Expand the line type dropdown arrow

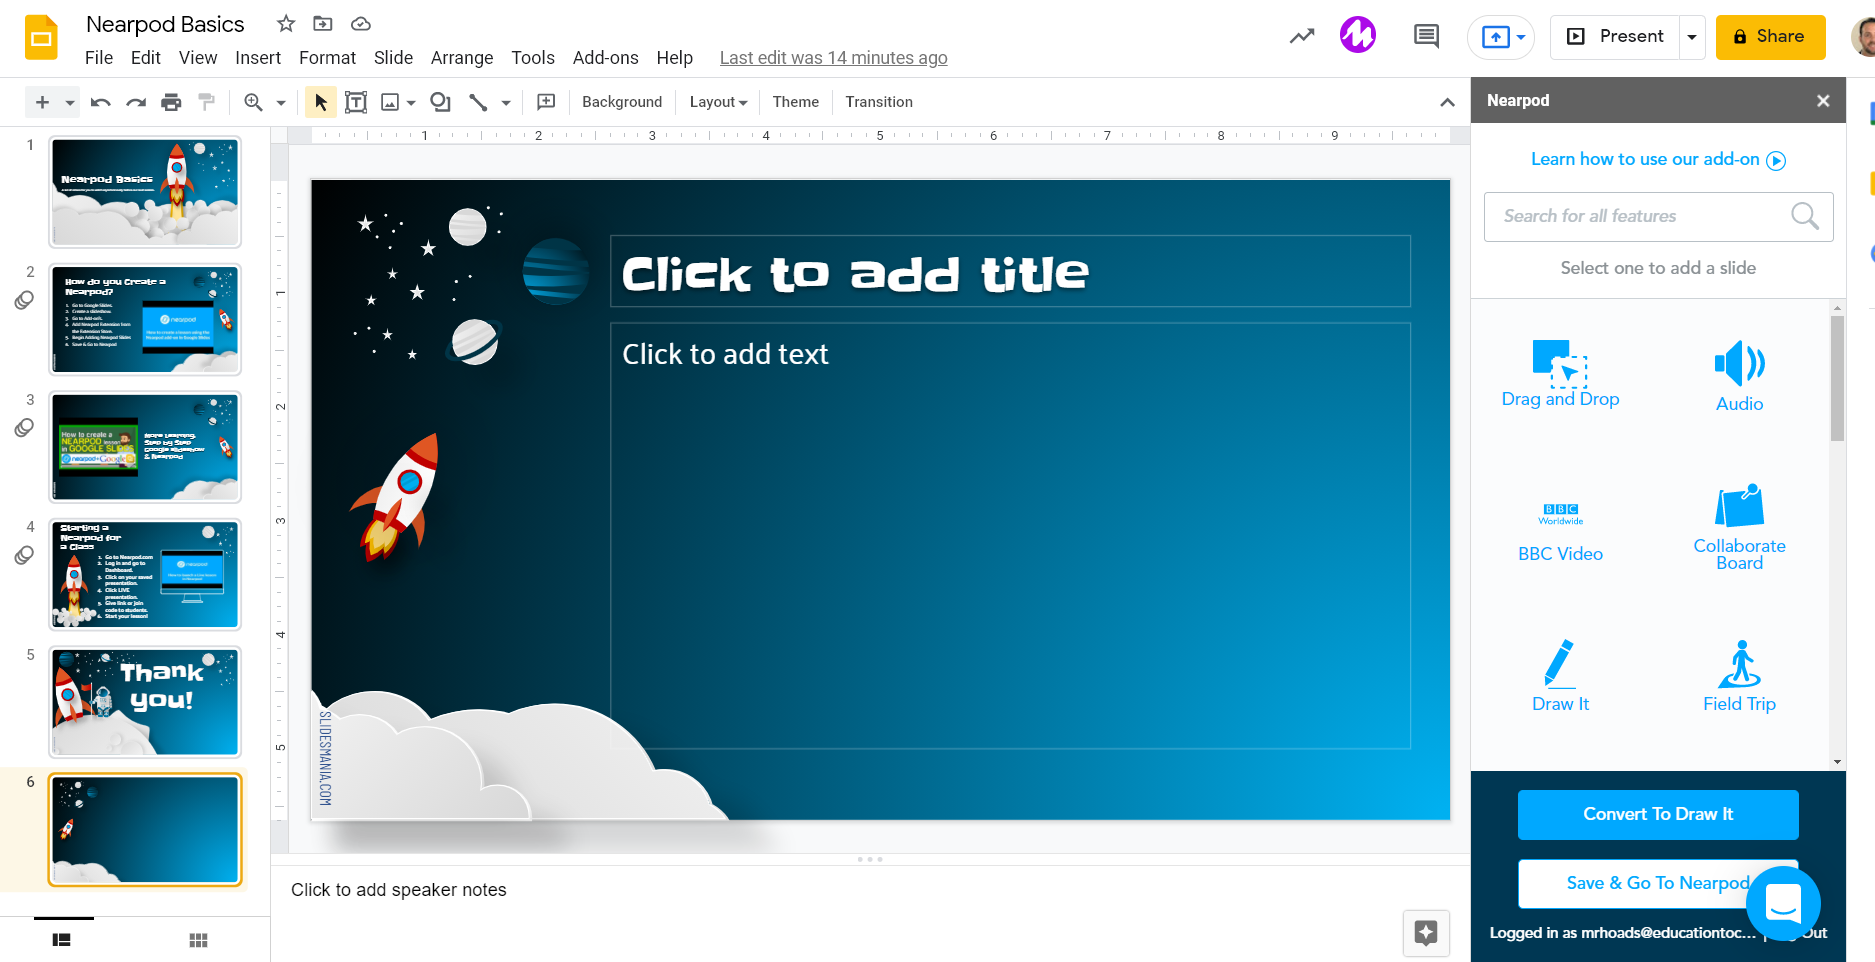(x=506, y=103)
